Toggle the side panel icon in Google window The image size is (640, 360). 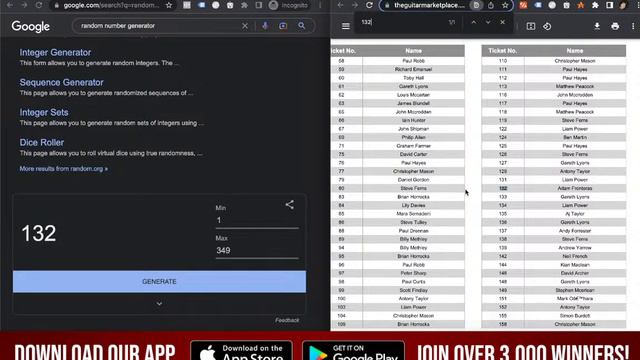coord(259,5)
